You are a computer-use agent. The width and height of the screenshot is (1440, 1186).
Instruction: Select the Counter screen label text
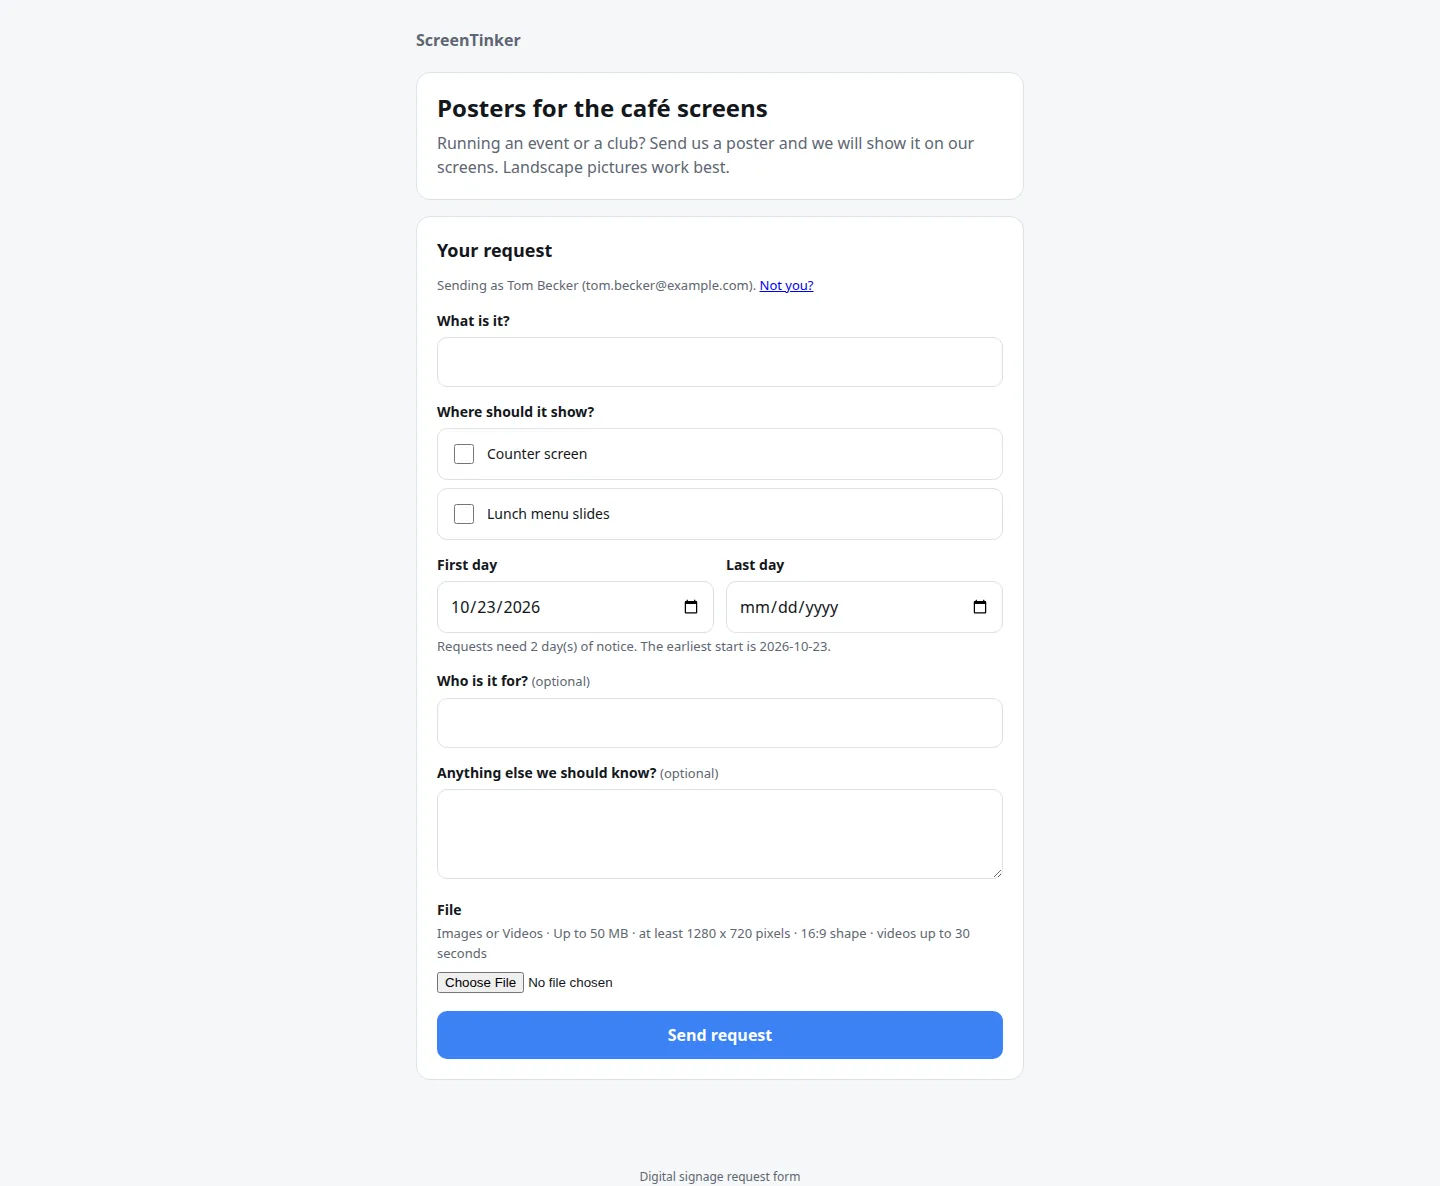[537, 454]
